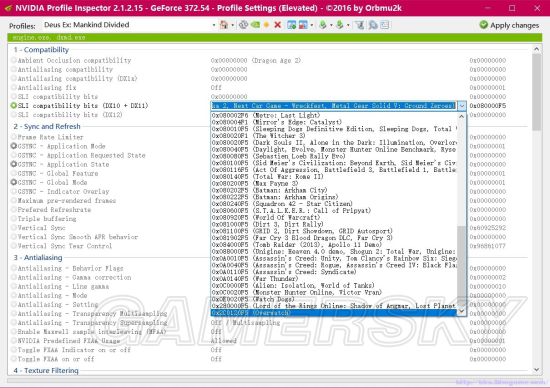
Task: Click the green NVIDIA logo icon
Action: 255,25
